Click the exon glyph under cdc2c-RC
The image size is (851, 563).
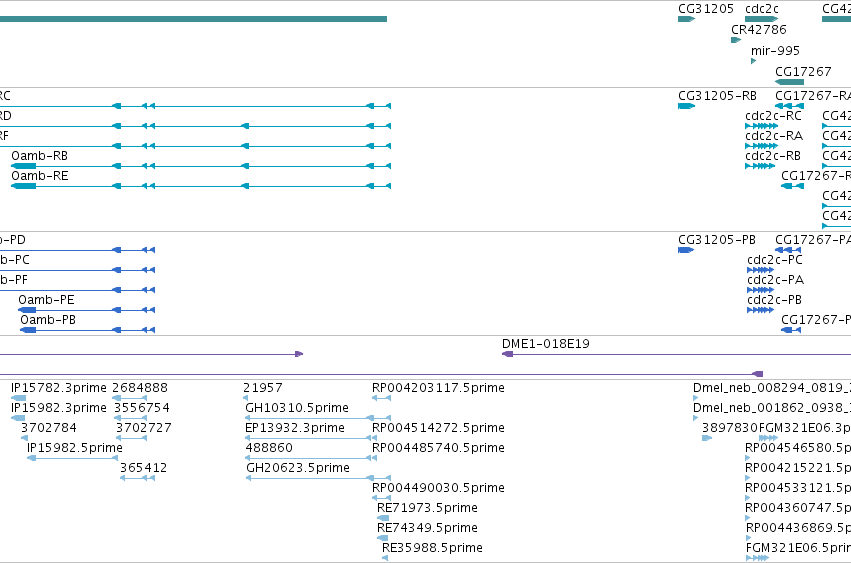point(761,126)
